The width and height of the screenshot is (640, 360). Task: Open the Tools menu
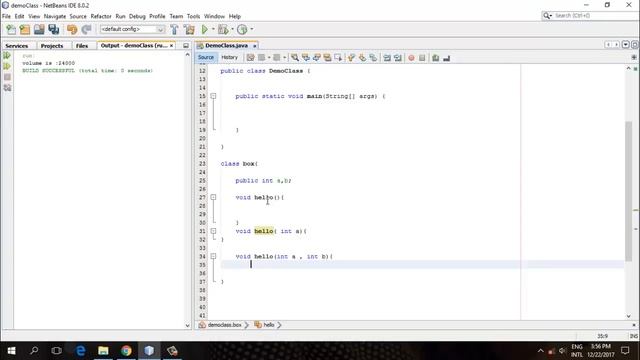pyautogui.click(x=193, y=16)
